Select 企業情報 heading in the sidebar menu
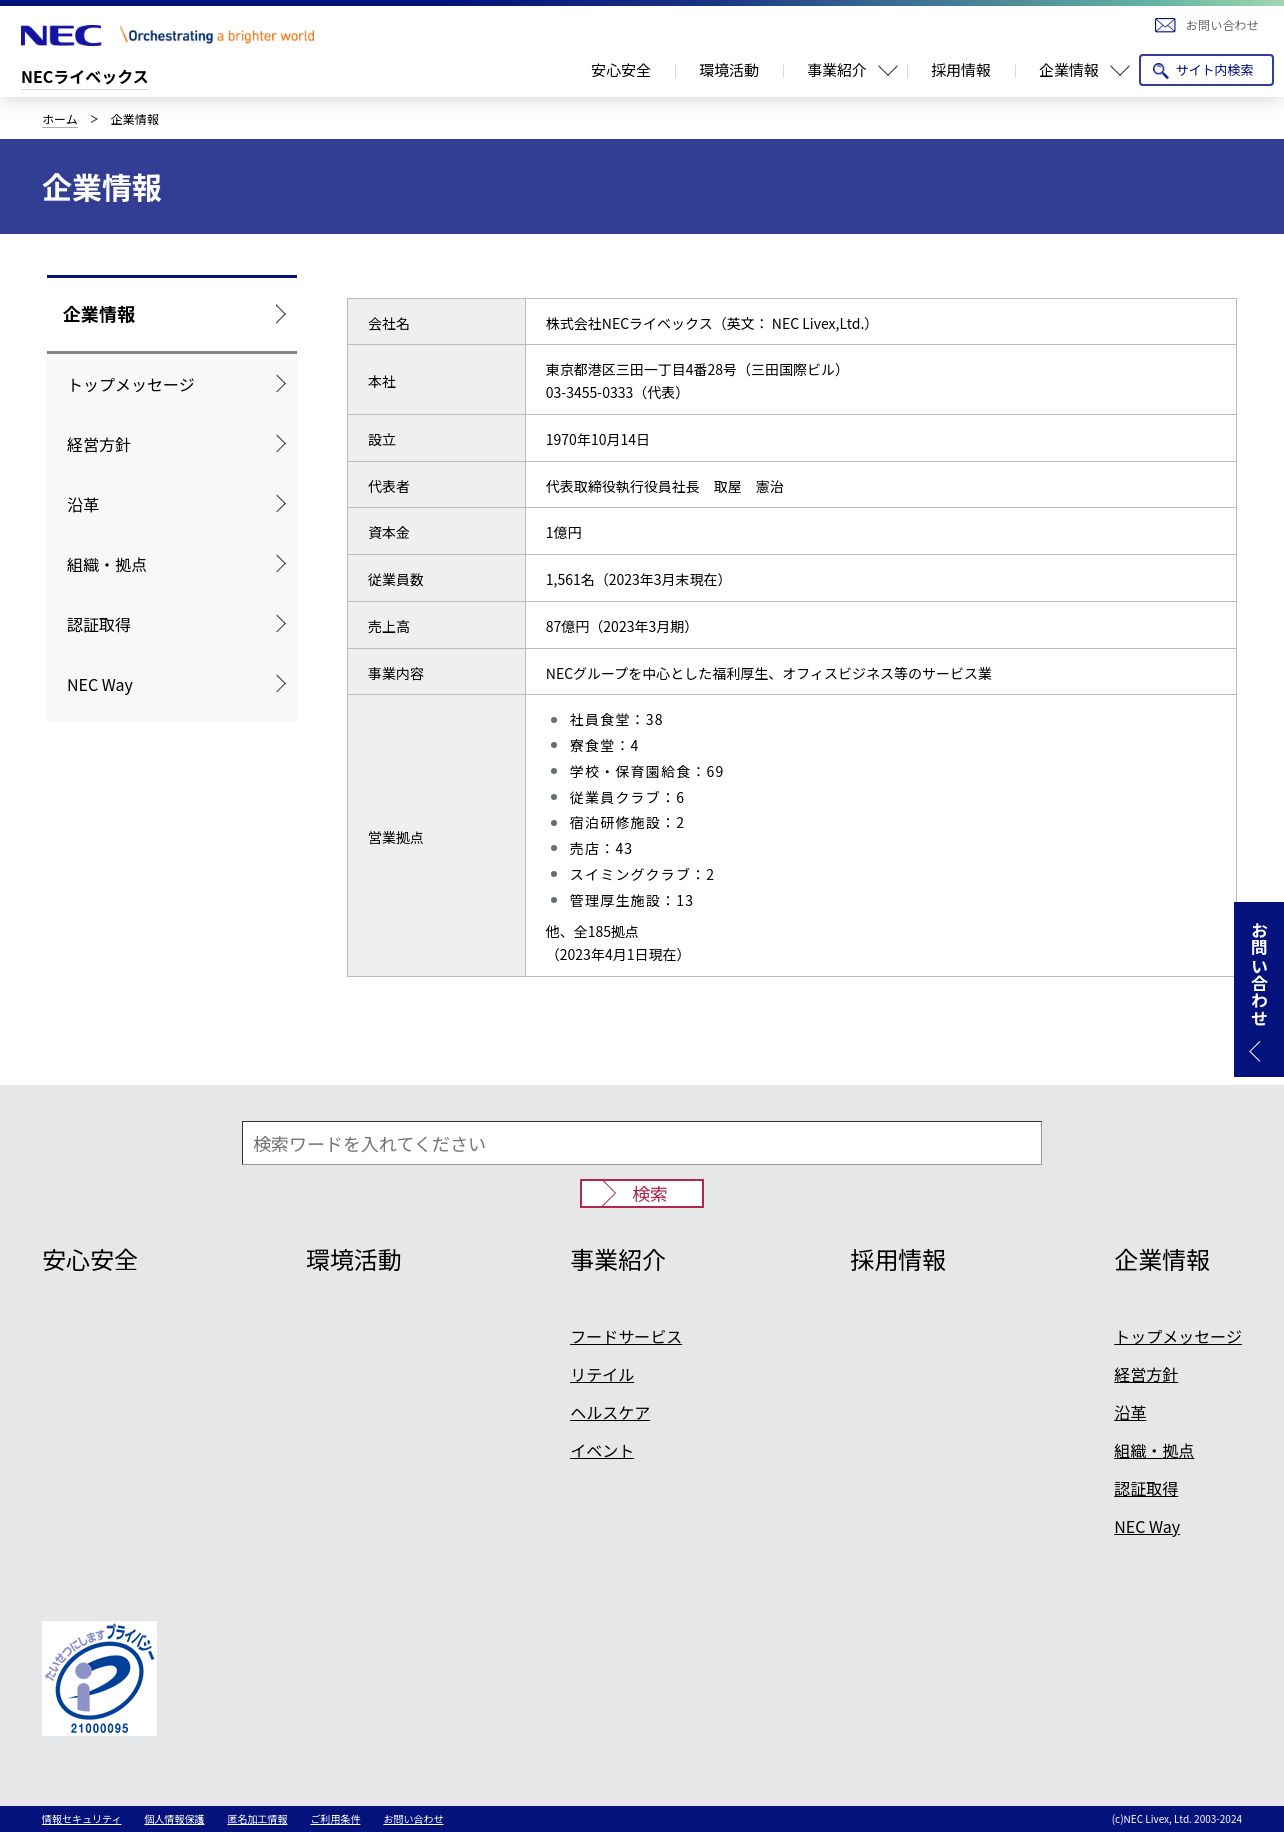This screenshot has width=1284, height=1832. 172,315
